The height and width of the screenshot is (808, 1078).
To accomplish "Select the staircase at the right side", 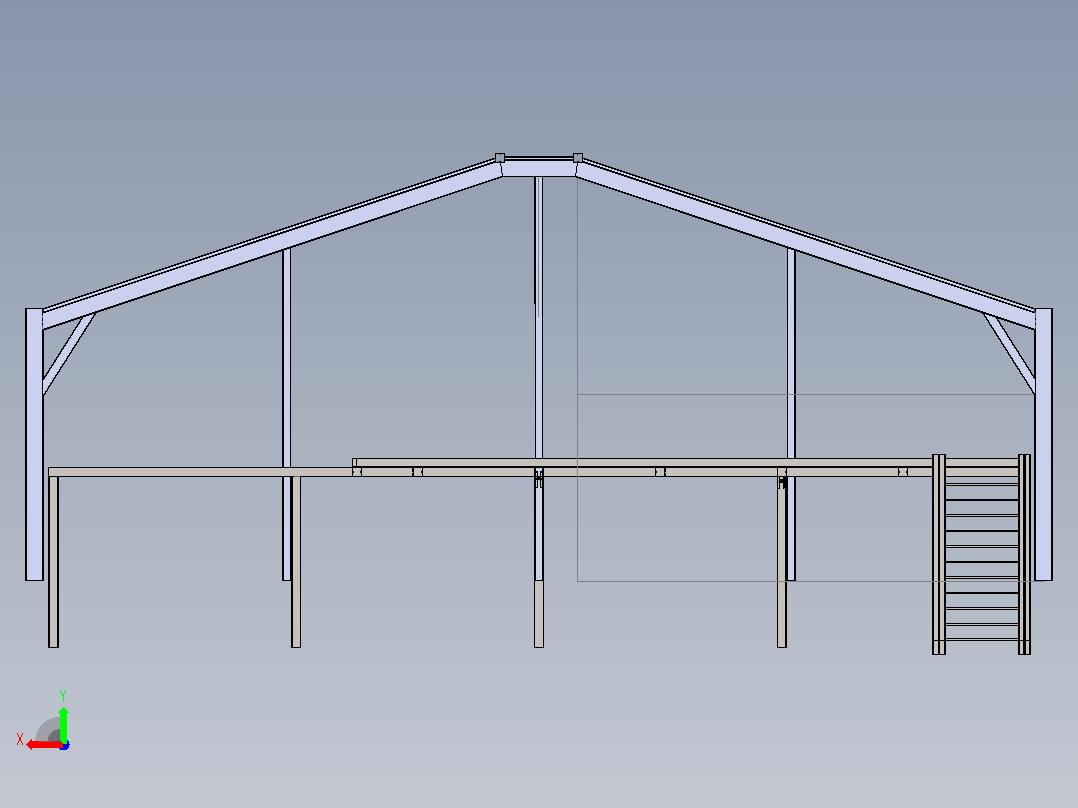I will 981,554.
